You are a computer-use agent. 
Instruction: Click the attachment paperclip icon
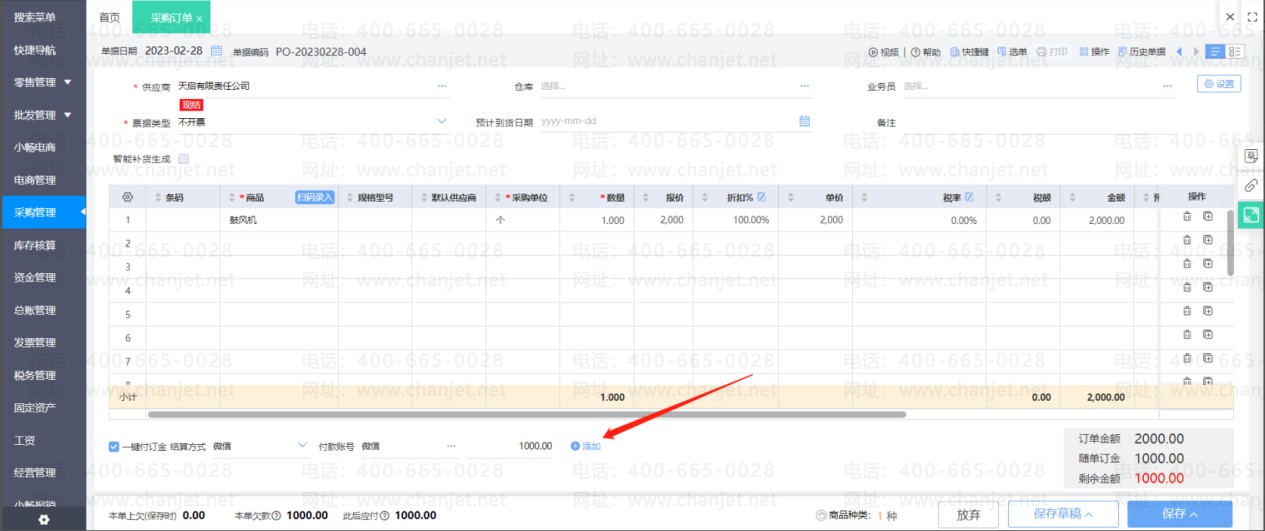point(1251,186)
